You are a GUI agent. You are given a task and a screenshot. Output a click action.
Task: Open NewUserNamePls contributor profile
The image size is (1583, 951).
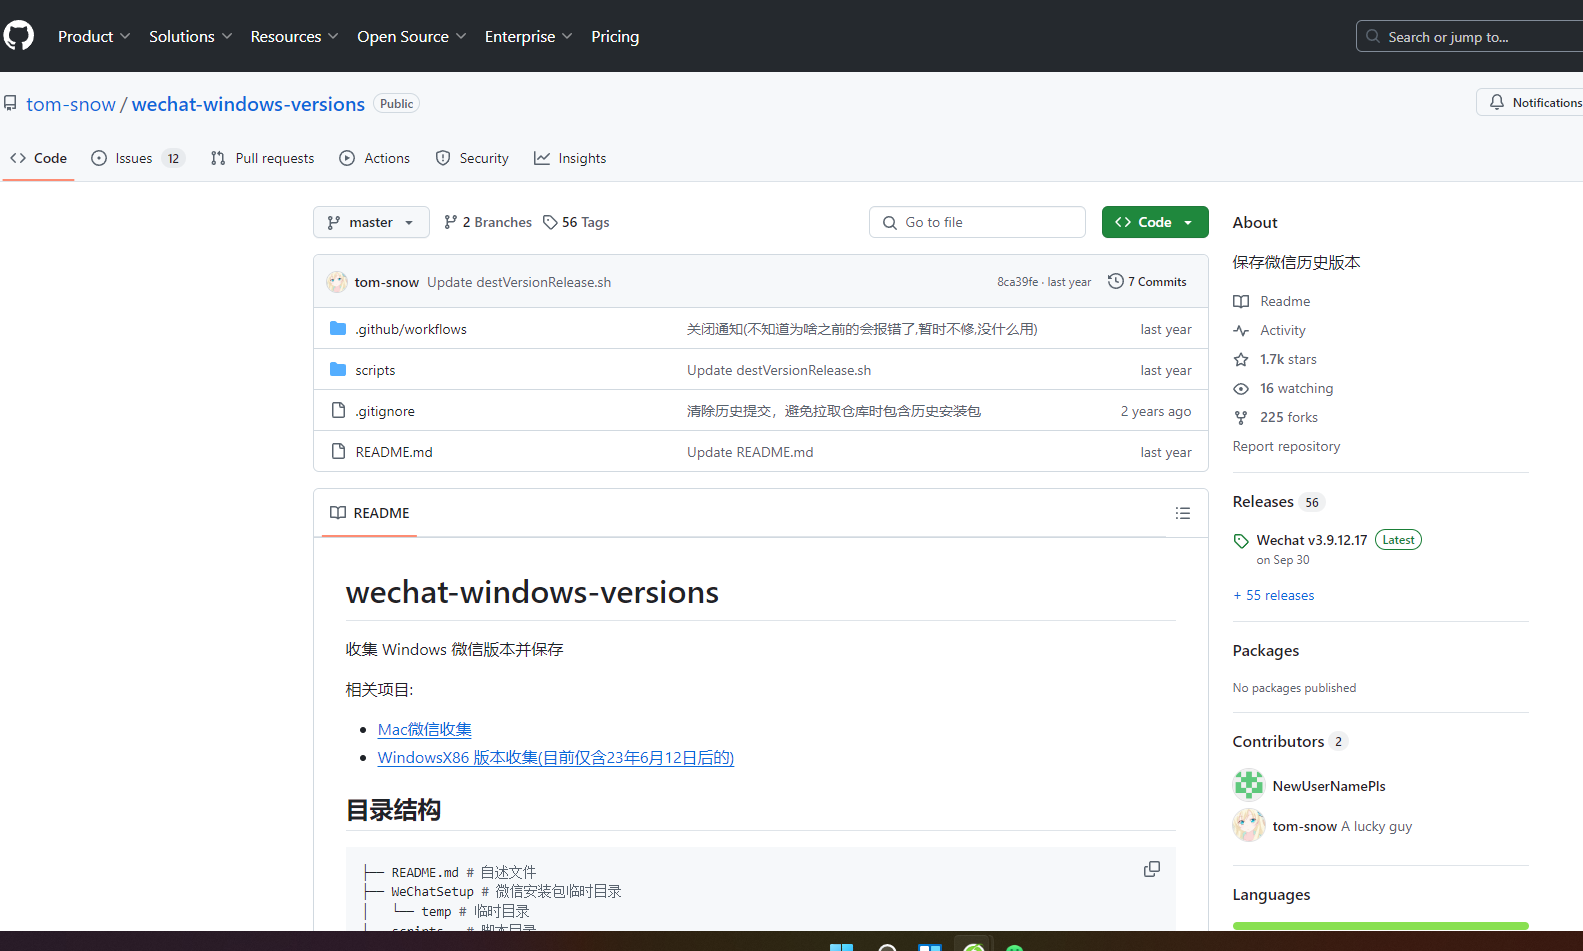pos(1329,786)
